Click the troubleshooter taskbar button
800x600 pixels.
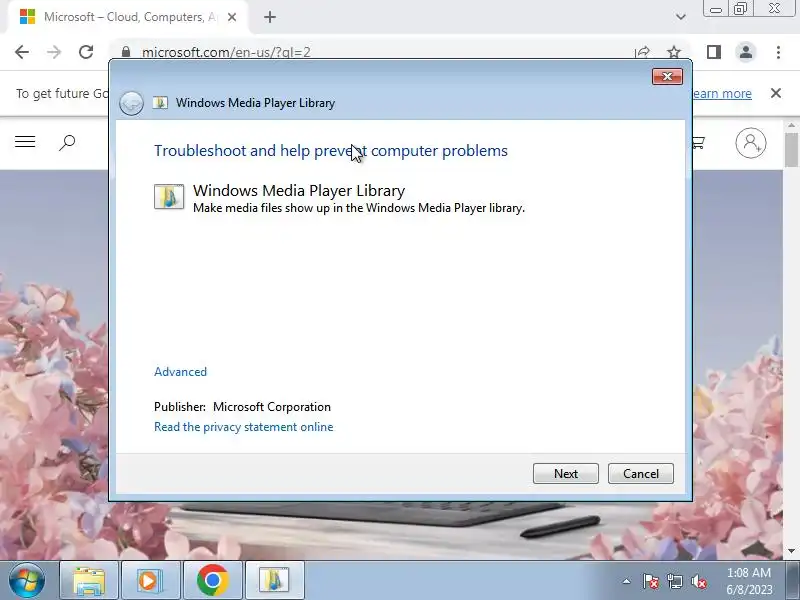click(274, 580)
